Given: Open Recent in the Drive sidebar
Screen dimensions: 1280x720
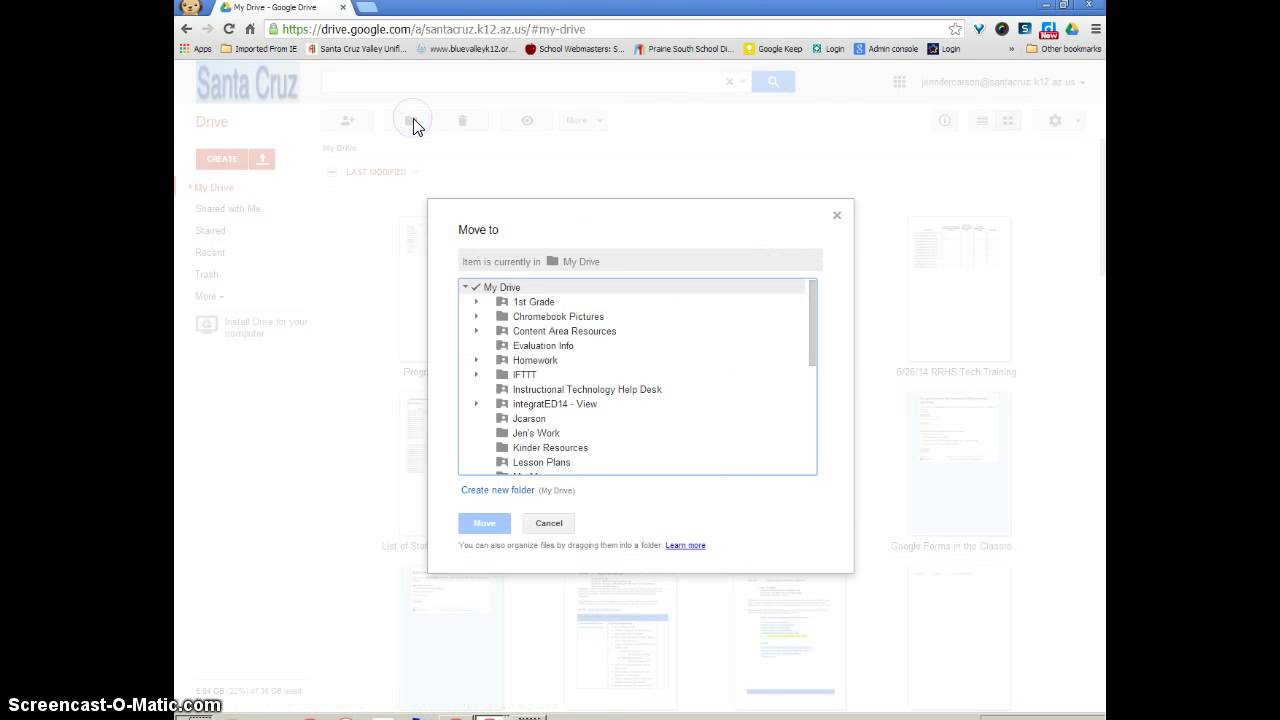Looking at the screenshot, I should pyautogui.click(x=210, y=252).
